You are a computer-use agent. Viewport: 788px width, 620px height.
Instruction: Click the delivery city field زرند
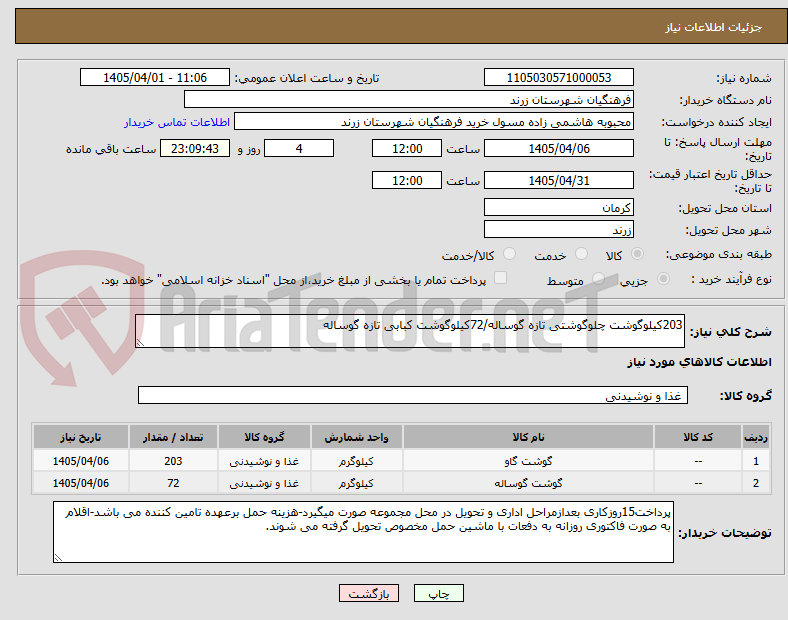click(558, 229)
